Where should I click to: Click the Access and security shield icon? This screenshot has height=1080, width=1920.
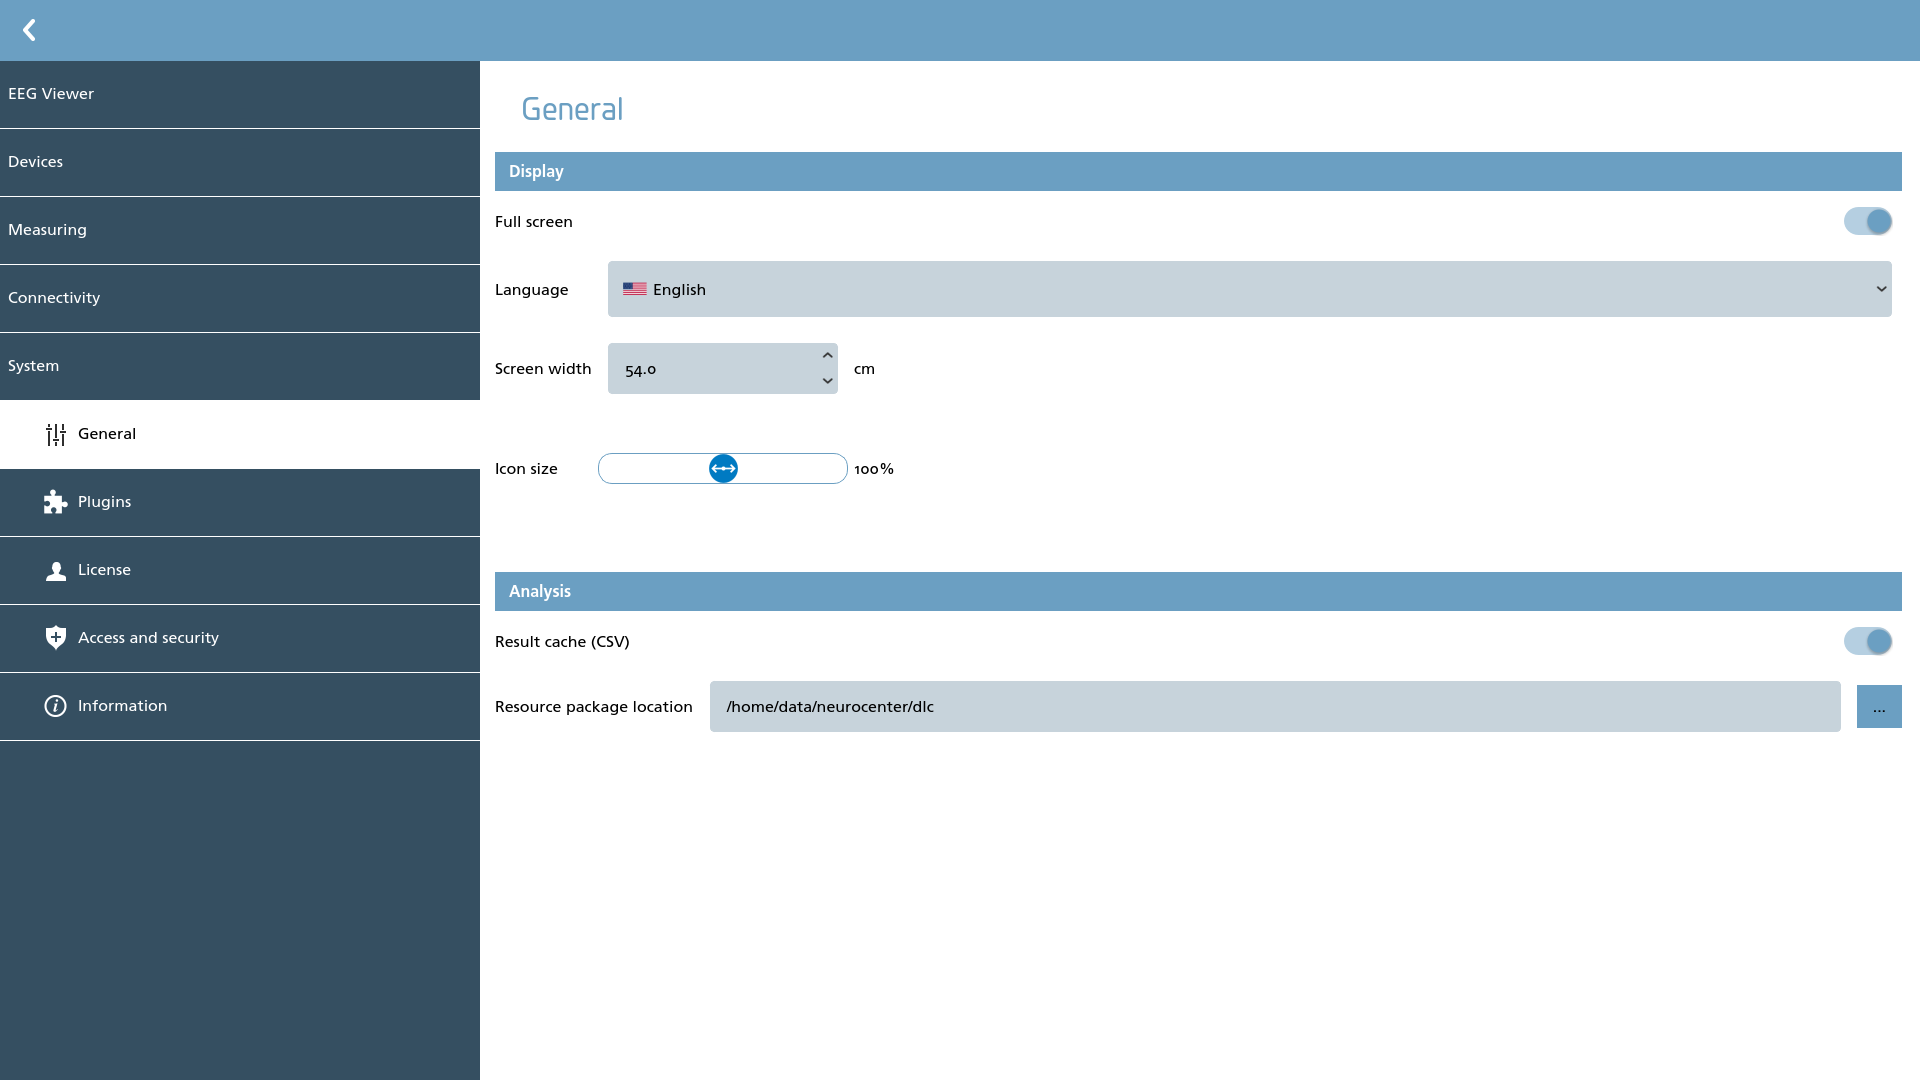pyautogui.click(x=56, y=638)
